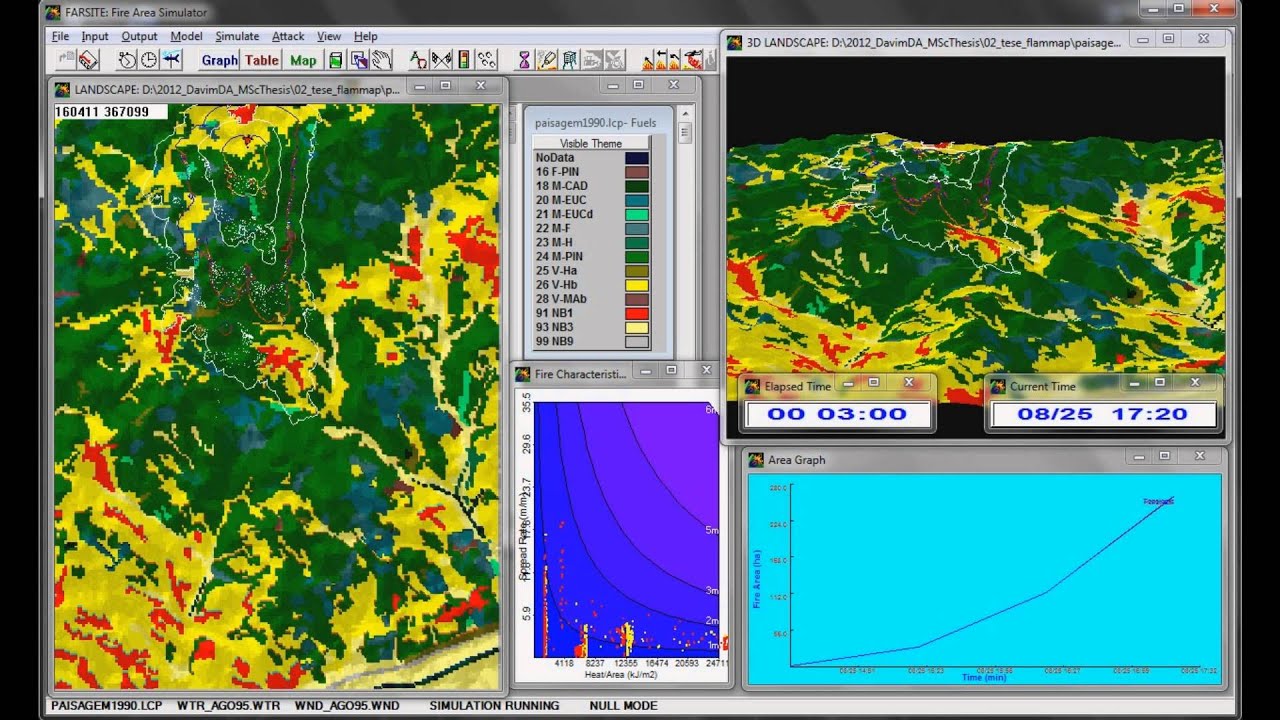Open the Output menu

click(139, 36)
